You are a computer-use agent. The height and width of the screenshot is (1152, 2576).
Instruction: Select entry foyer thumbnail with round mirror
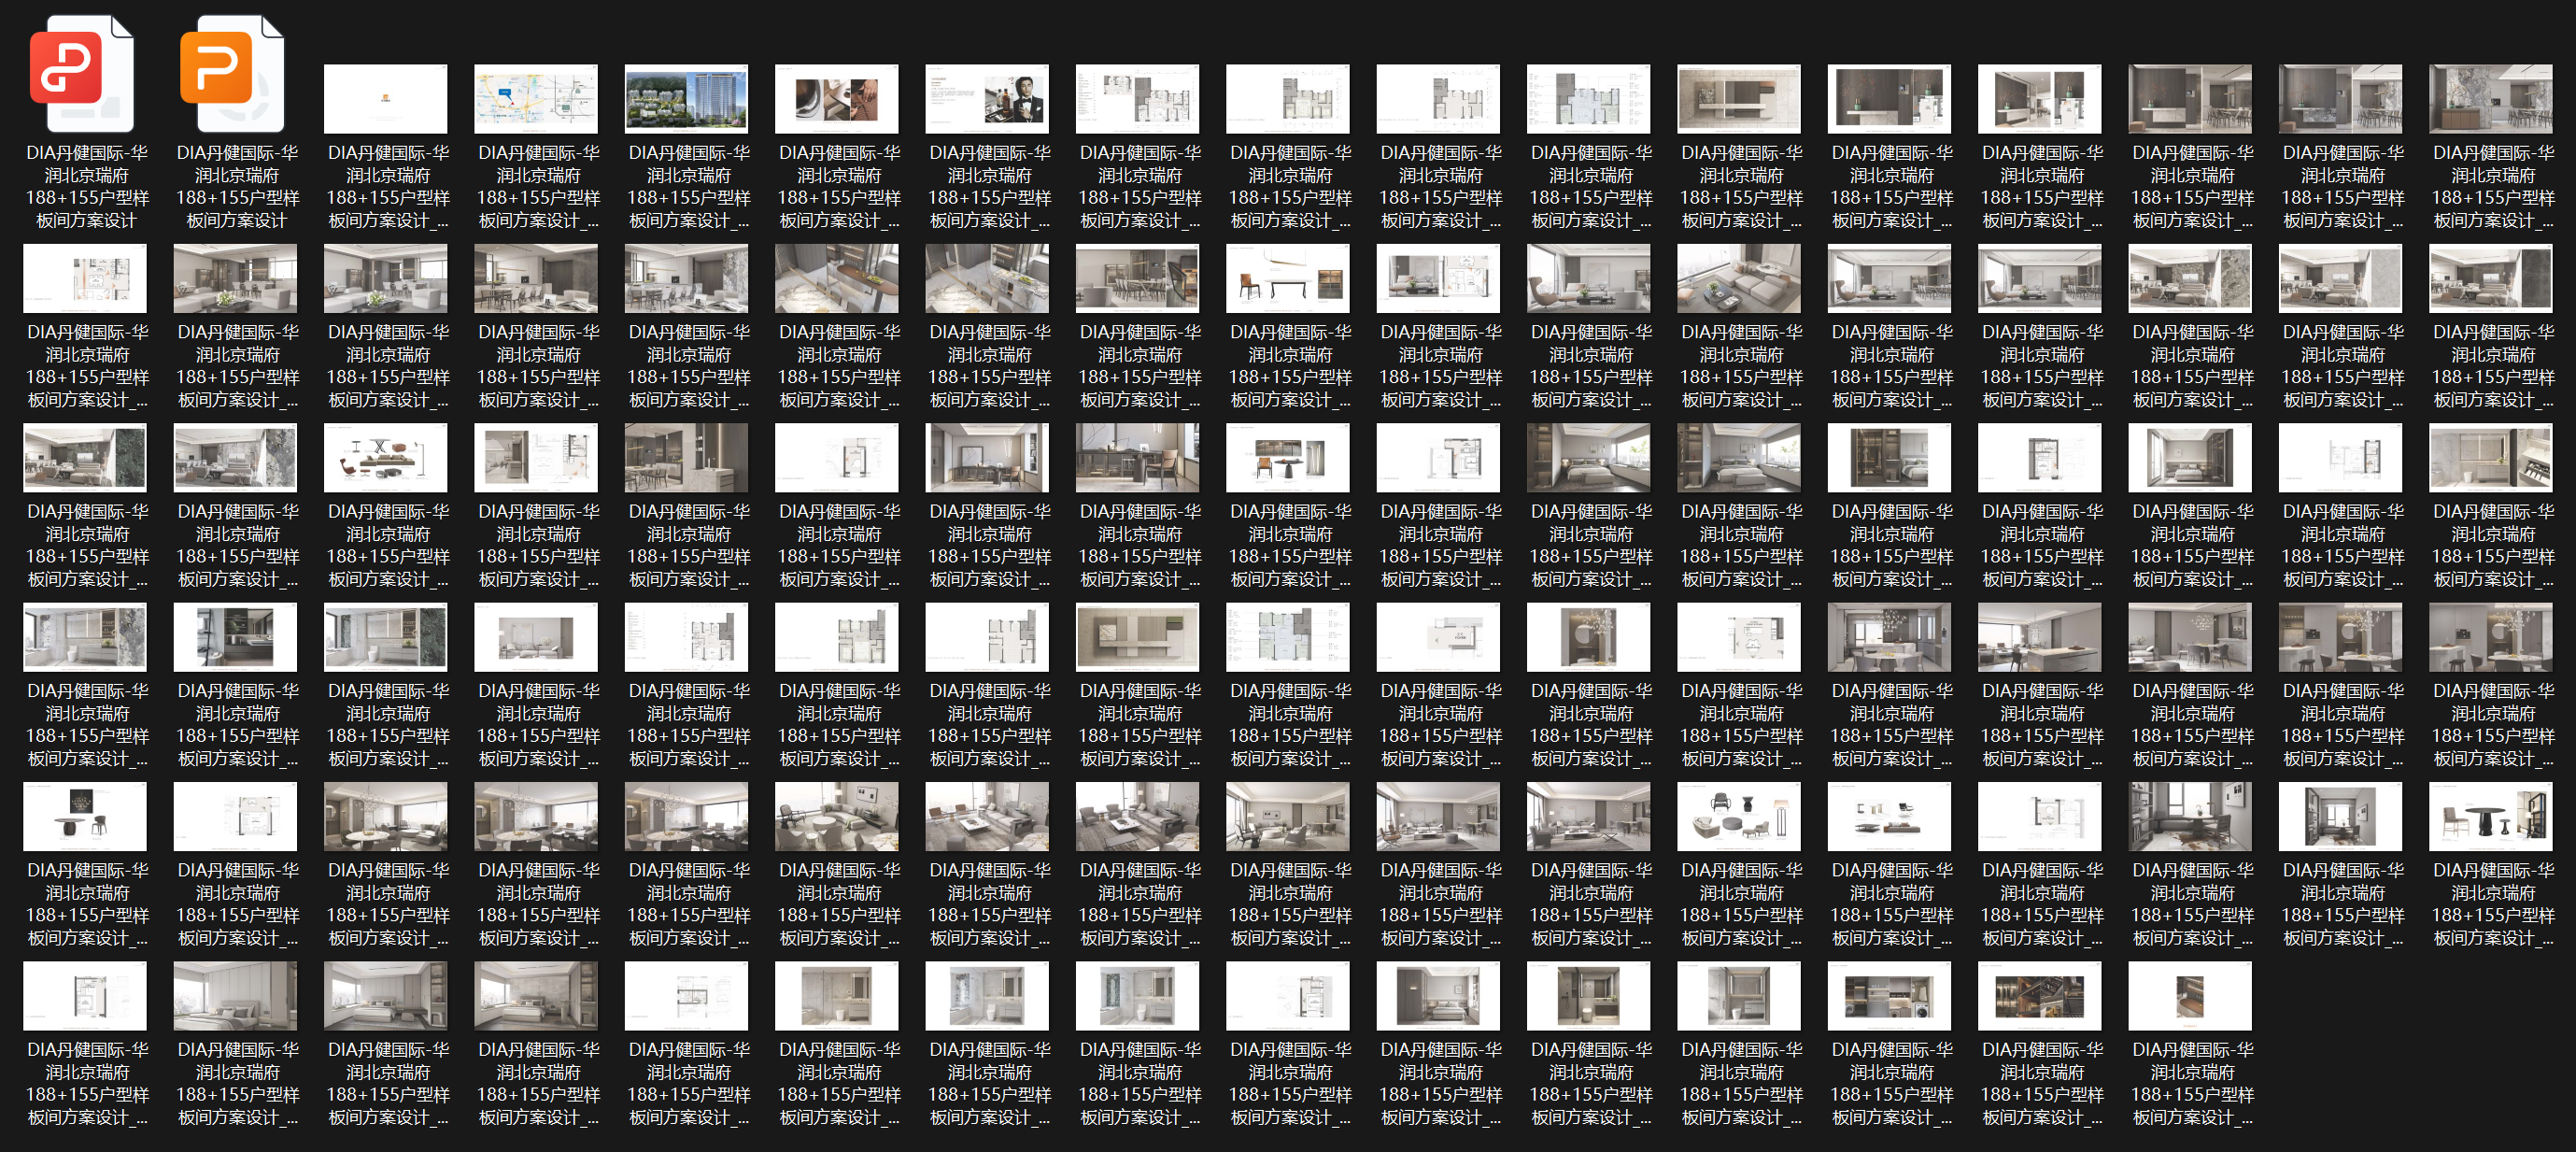[1588, 637]
